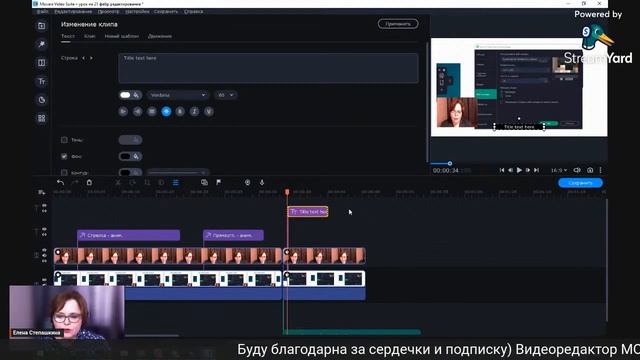Open the Import media sidebar icon

[x=42, y=26]
